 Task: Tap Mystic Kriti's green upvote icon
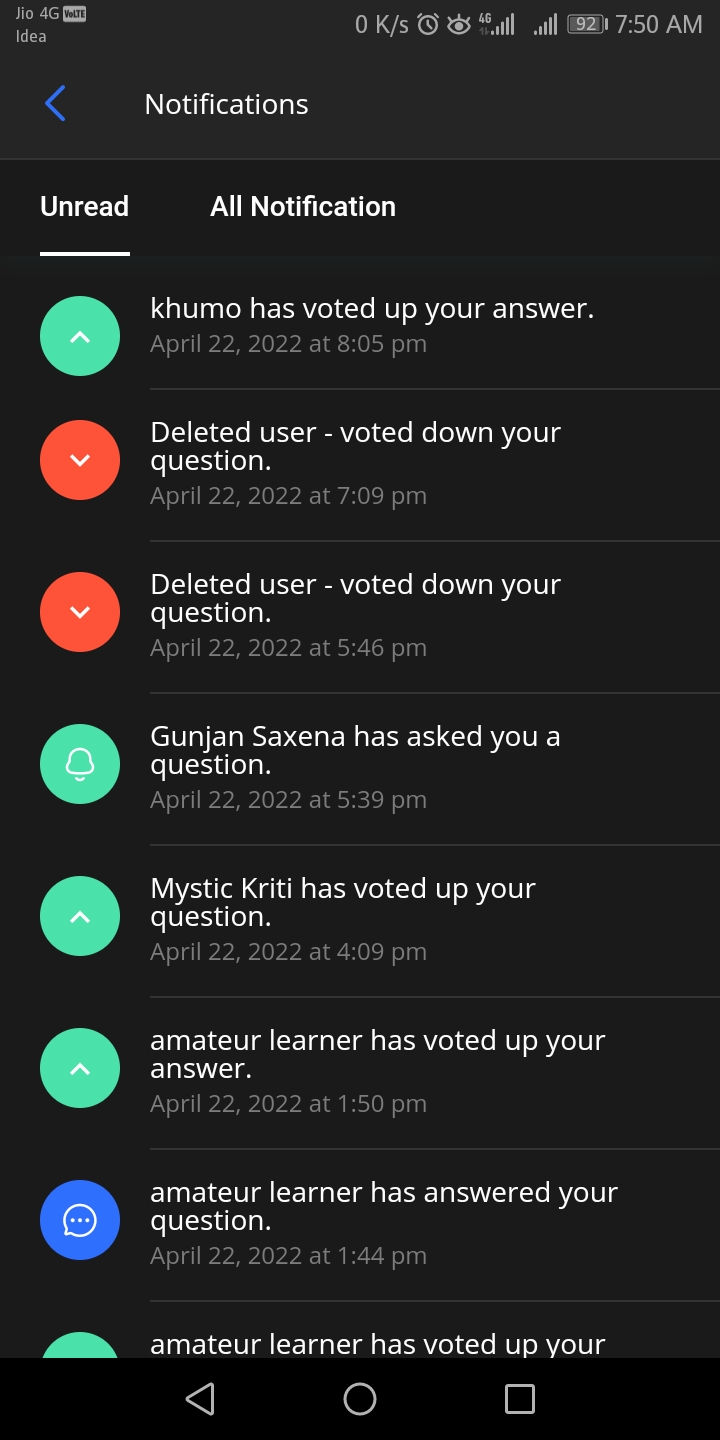80,916
